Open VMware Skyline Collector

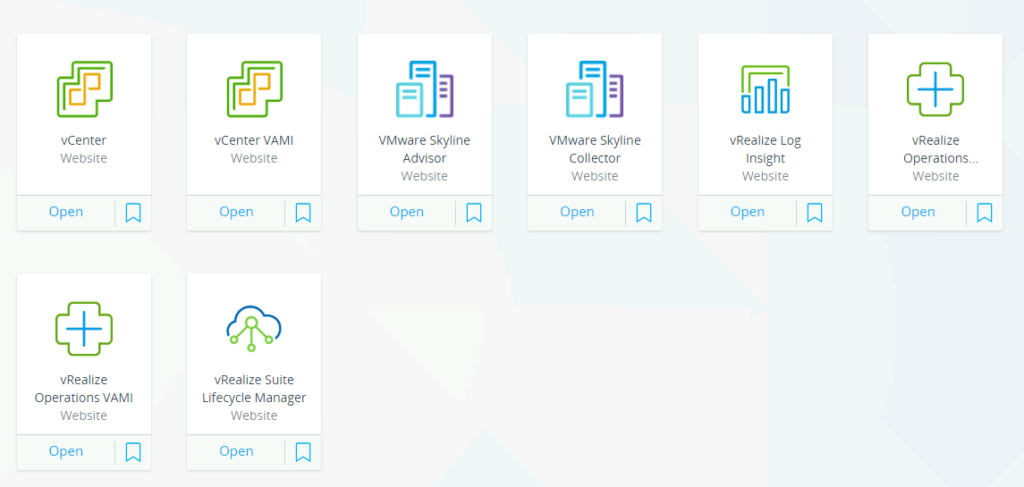tap(577, 212)
